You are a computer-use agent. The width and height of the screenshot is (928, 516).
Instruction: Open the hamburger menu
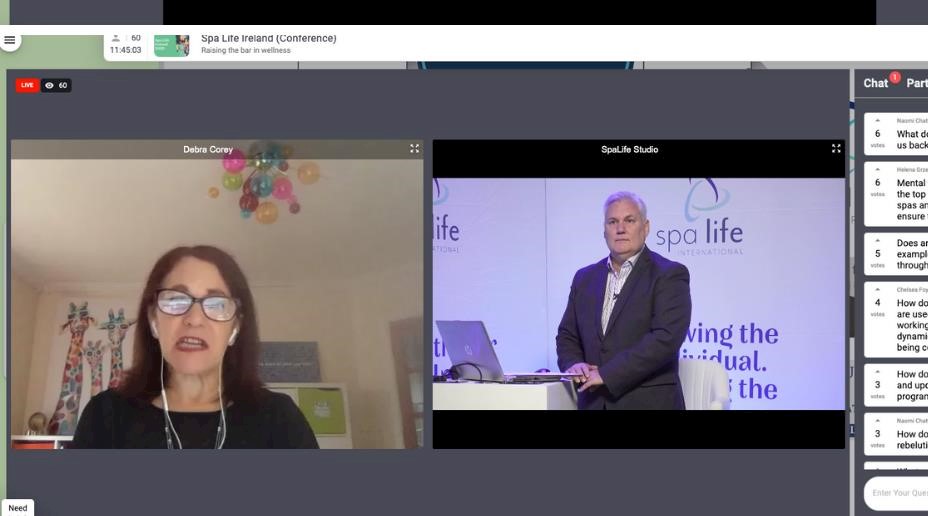[9, 40]
